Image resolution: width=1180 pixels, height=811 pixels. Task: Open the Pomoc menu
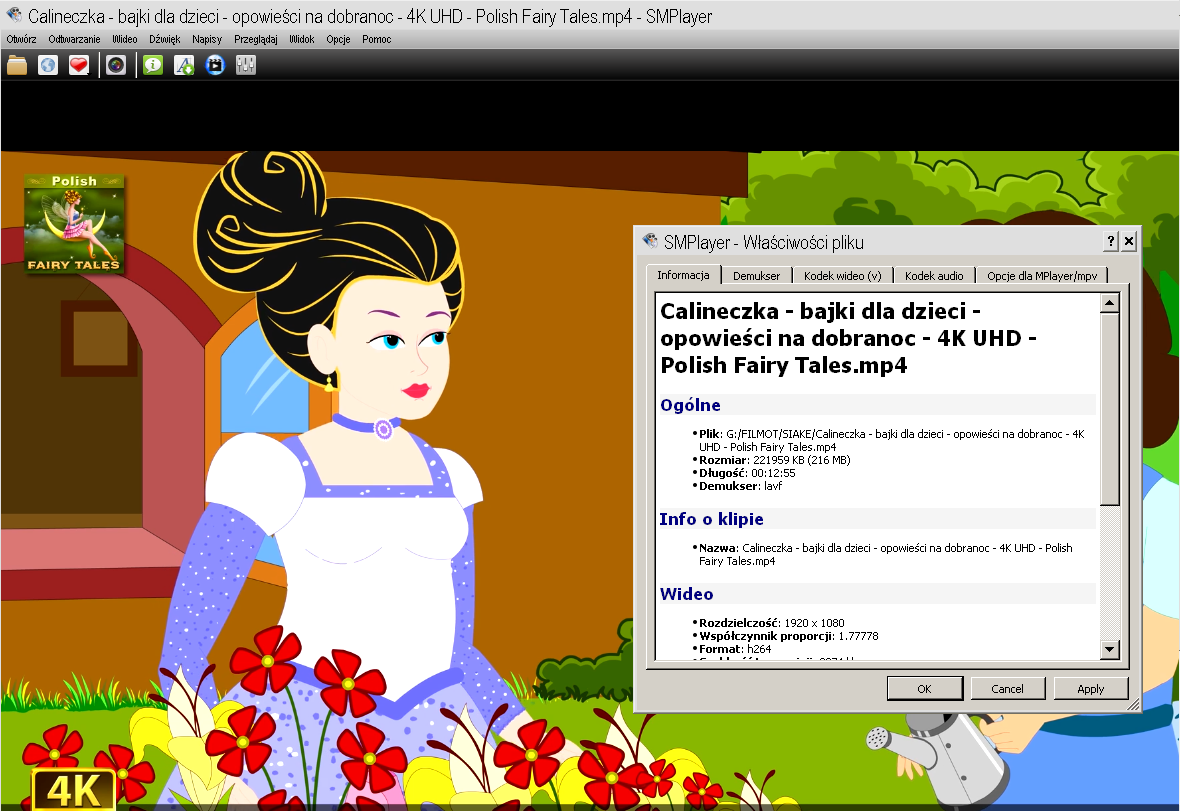(377, 39)
